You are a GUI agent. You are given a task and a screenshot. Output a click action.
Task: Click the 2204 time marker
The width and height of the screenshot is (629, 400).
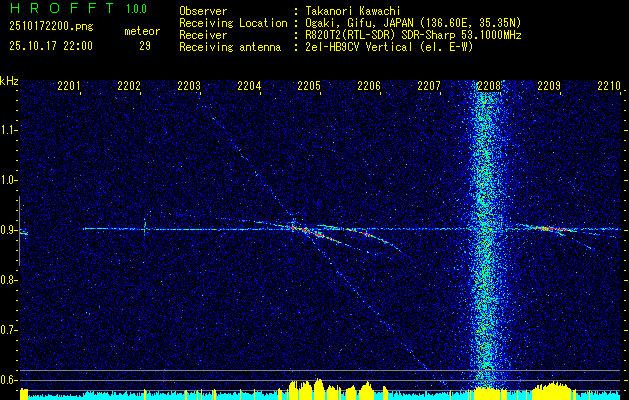point(249,86)
